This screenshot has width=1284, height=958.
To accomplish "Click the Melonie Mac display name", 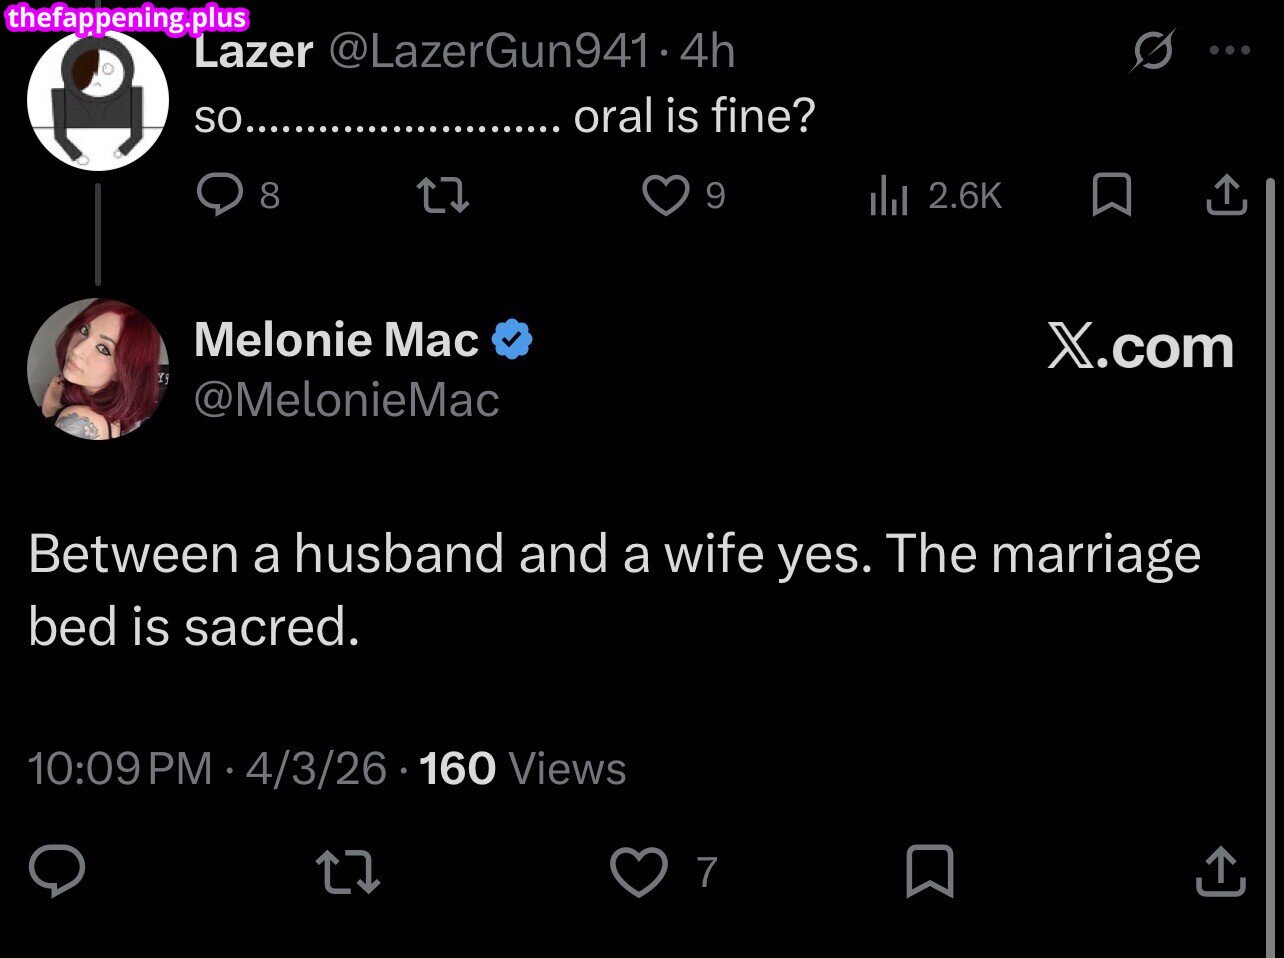I will click(336, 340).
